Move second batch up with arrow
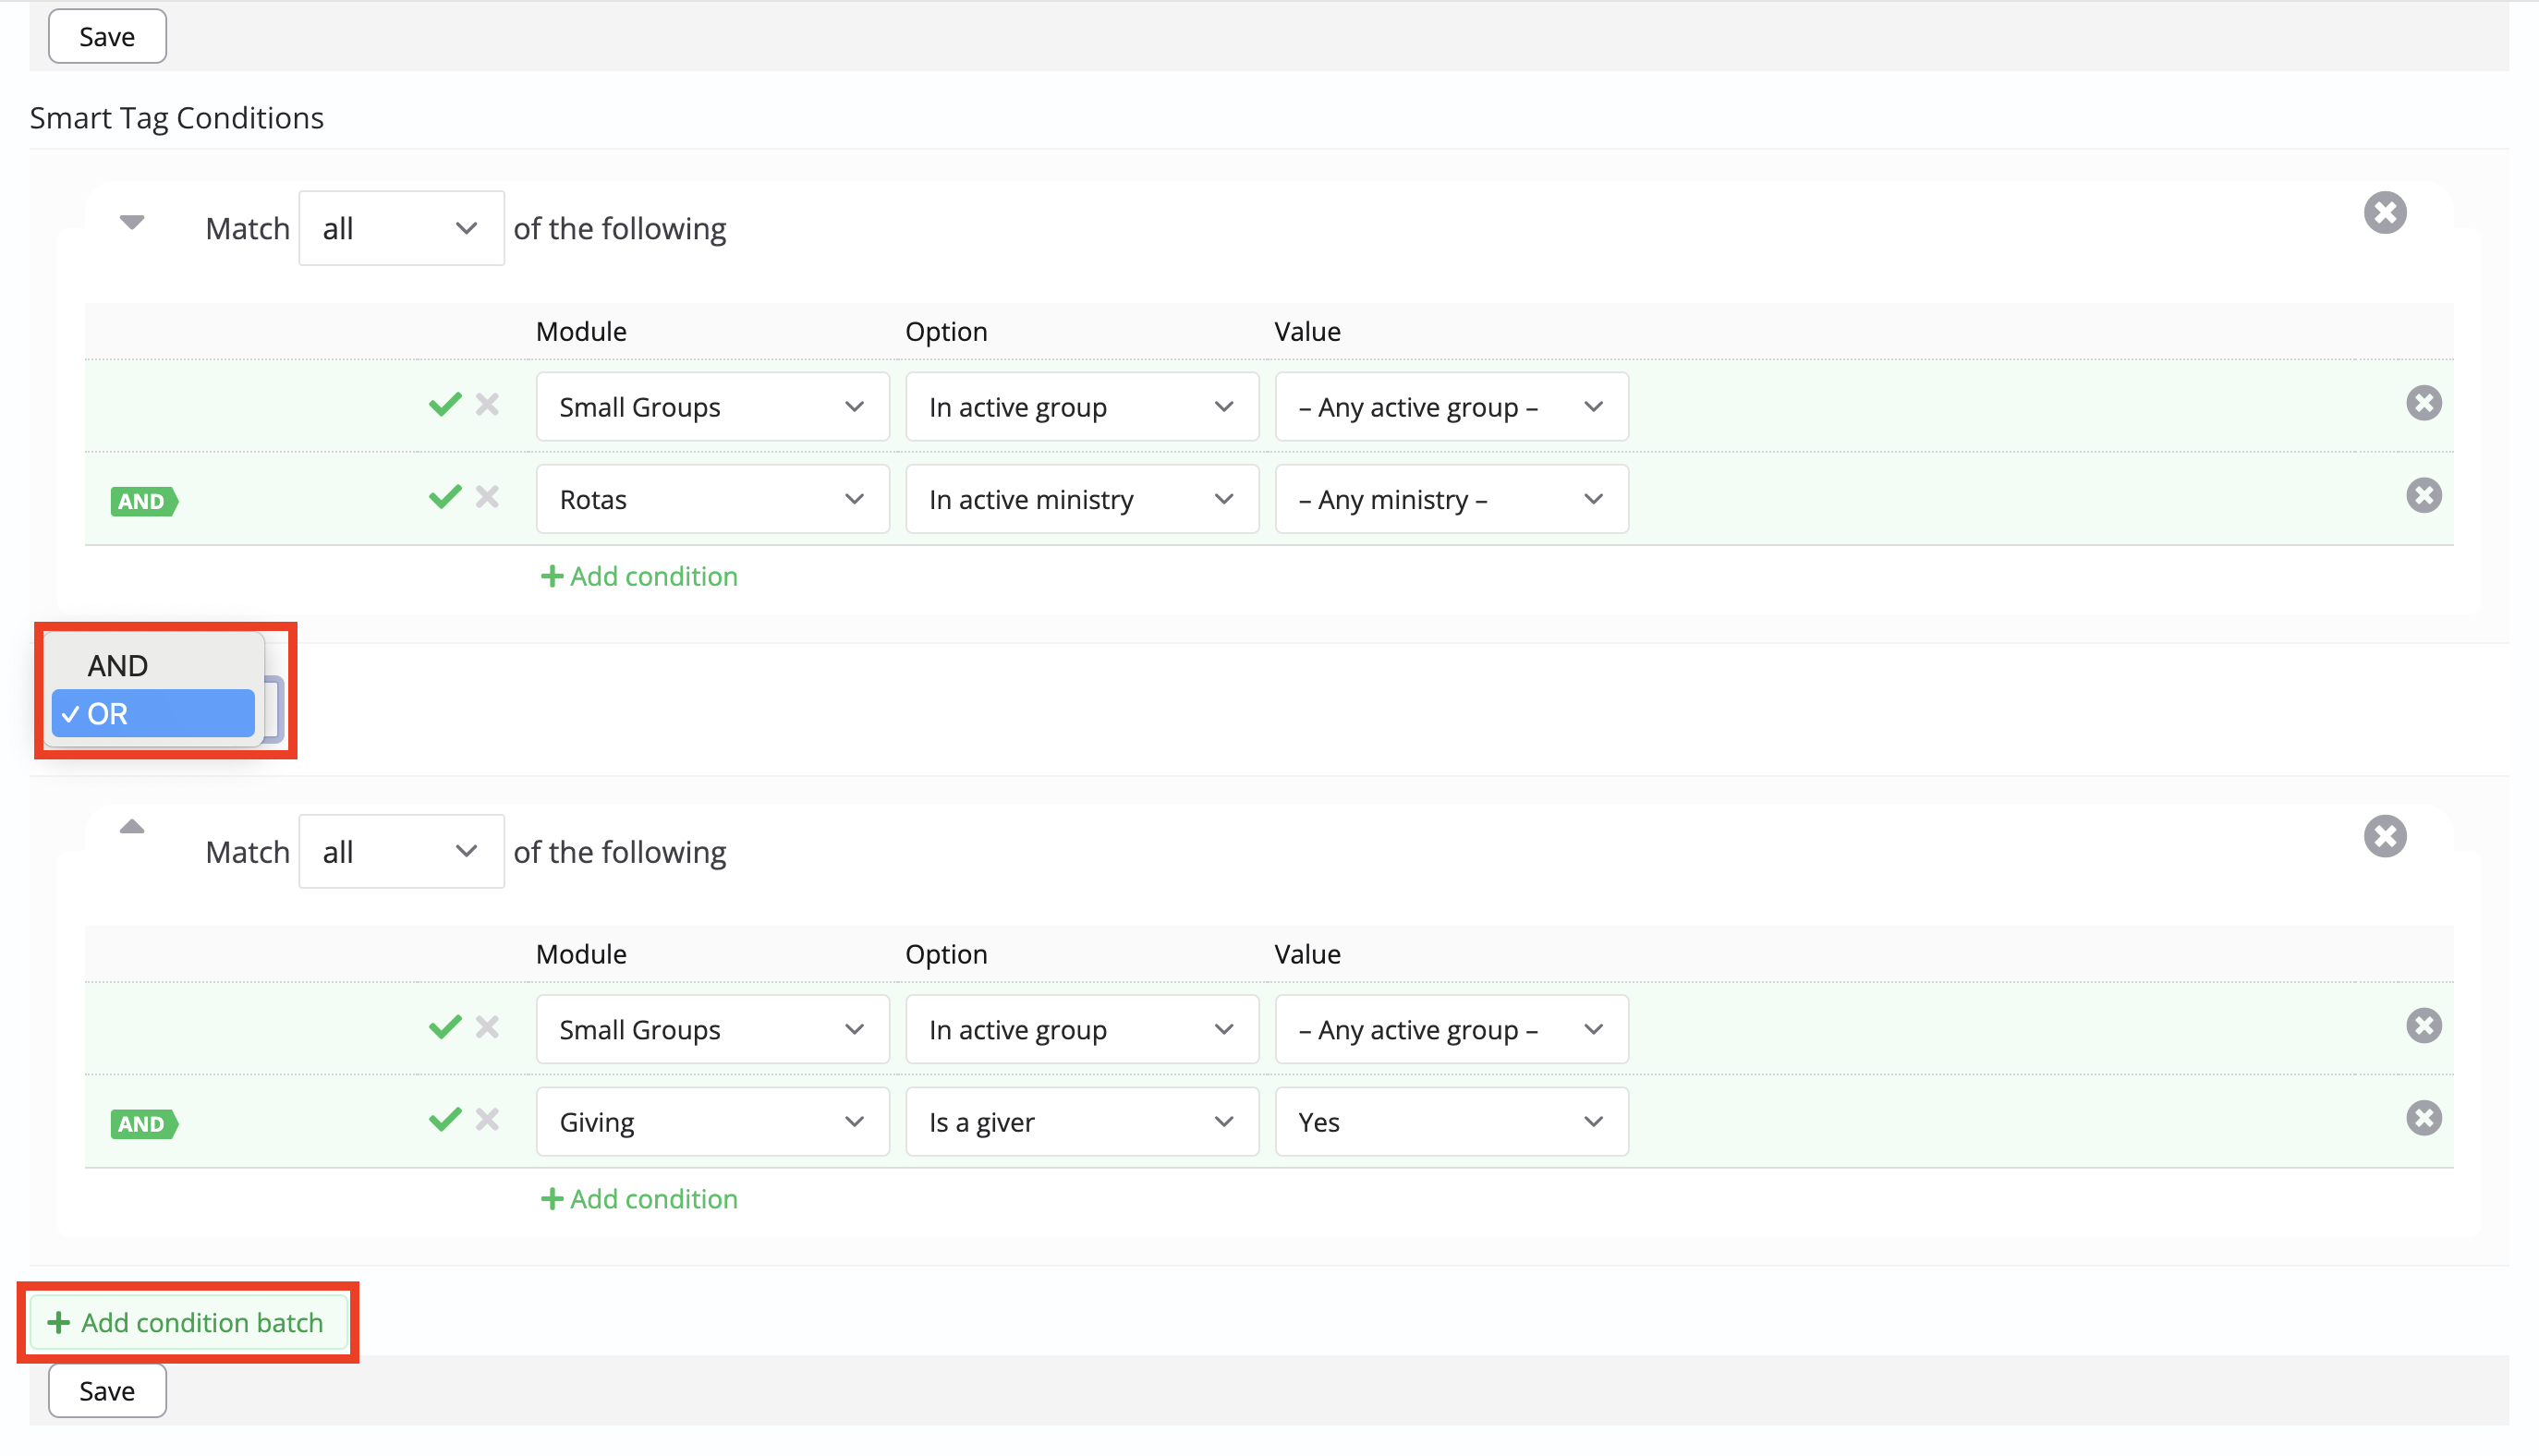The image size is (2539, 1456). click(x=132, y=827)
